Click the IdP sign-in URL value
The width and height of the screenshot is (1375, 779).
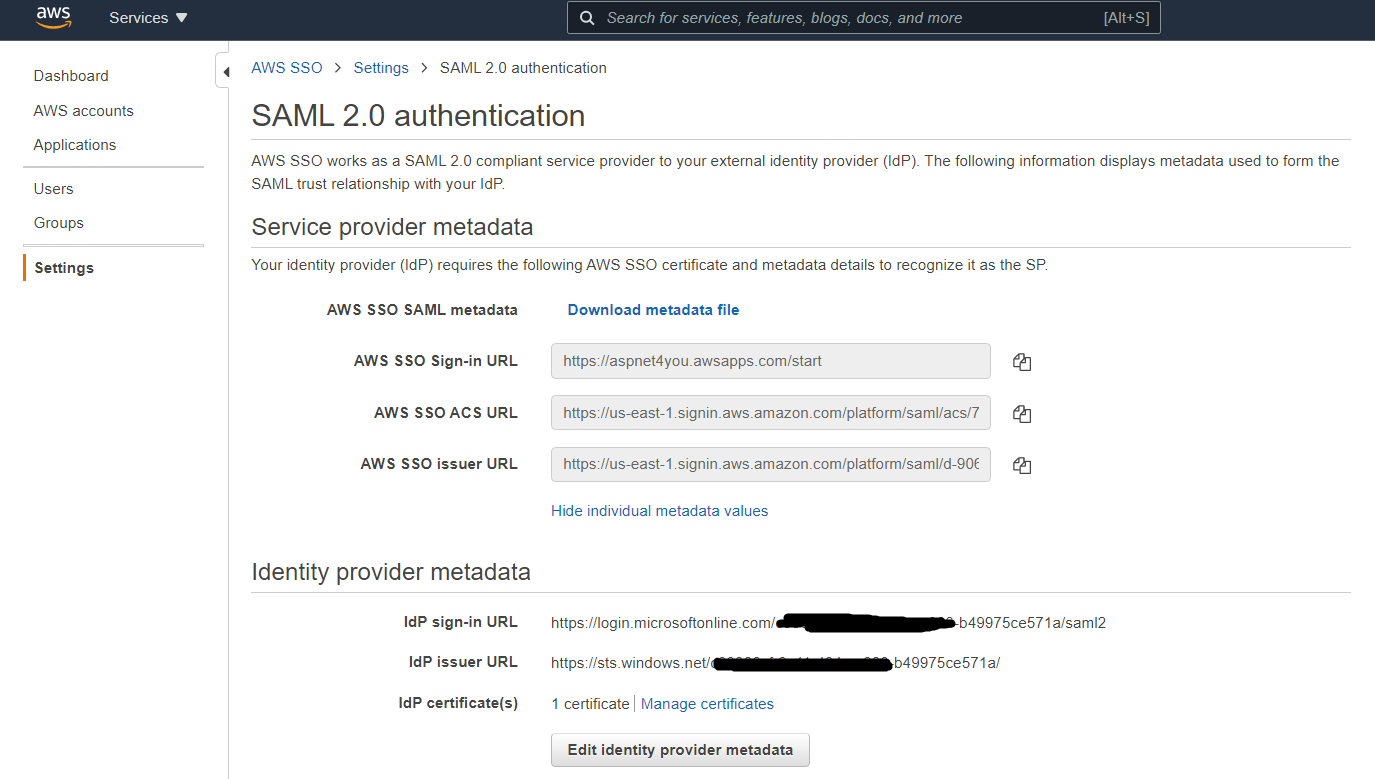(828, 623)
